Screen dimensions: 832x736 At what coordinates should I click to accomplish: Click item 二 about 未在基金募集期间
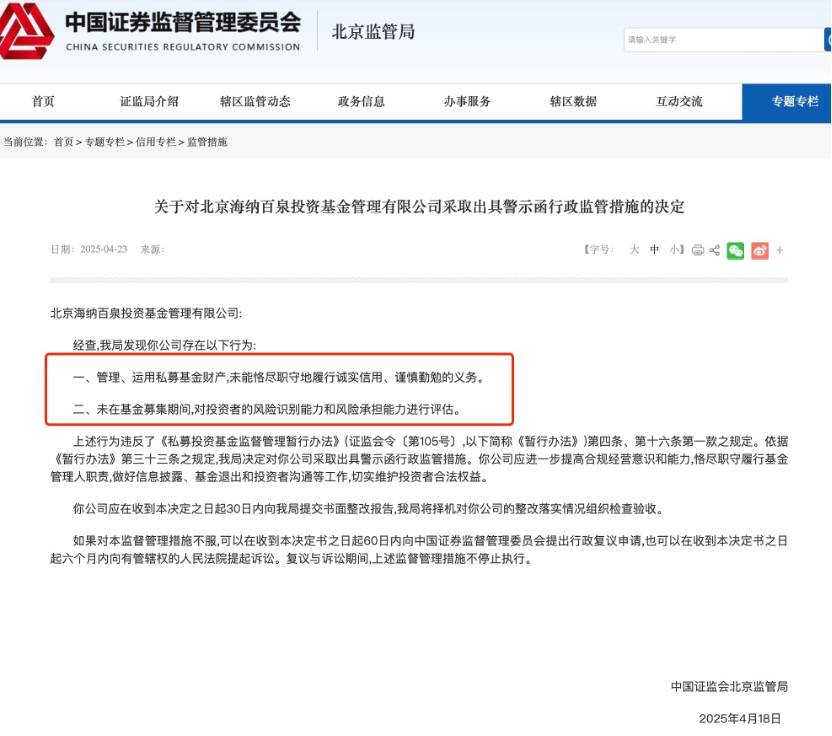pos(267,409)
